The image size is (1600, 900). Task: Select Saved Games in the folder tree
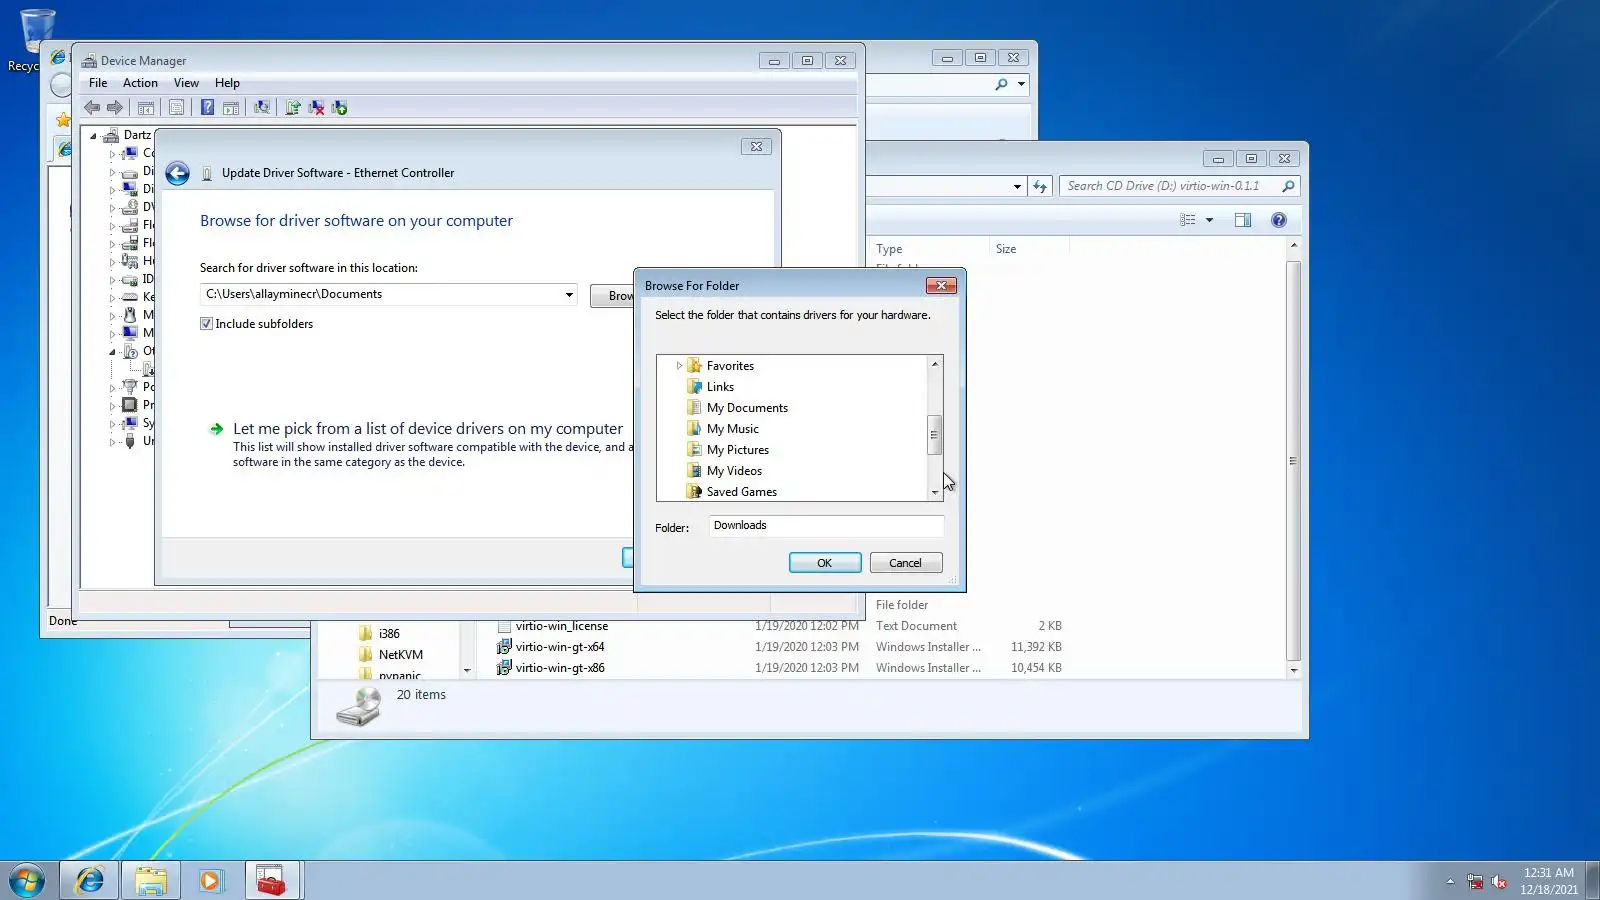click(741, 492)
